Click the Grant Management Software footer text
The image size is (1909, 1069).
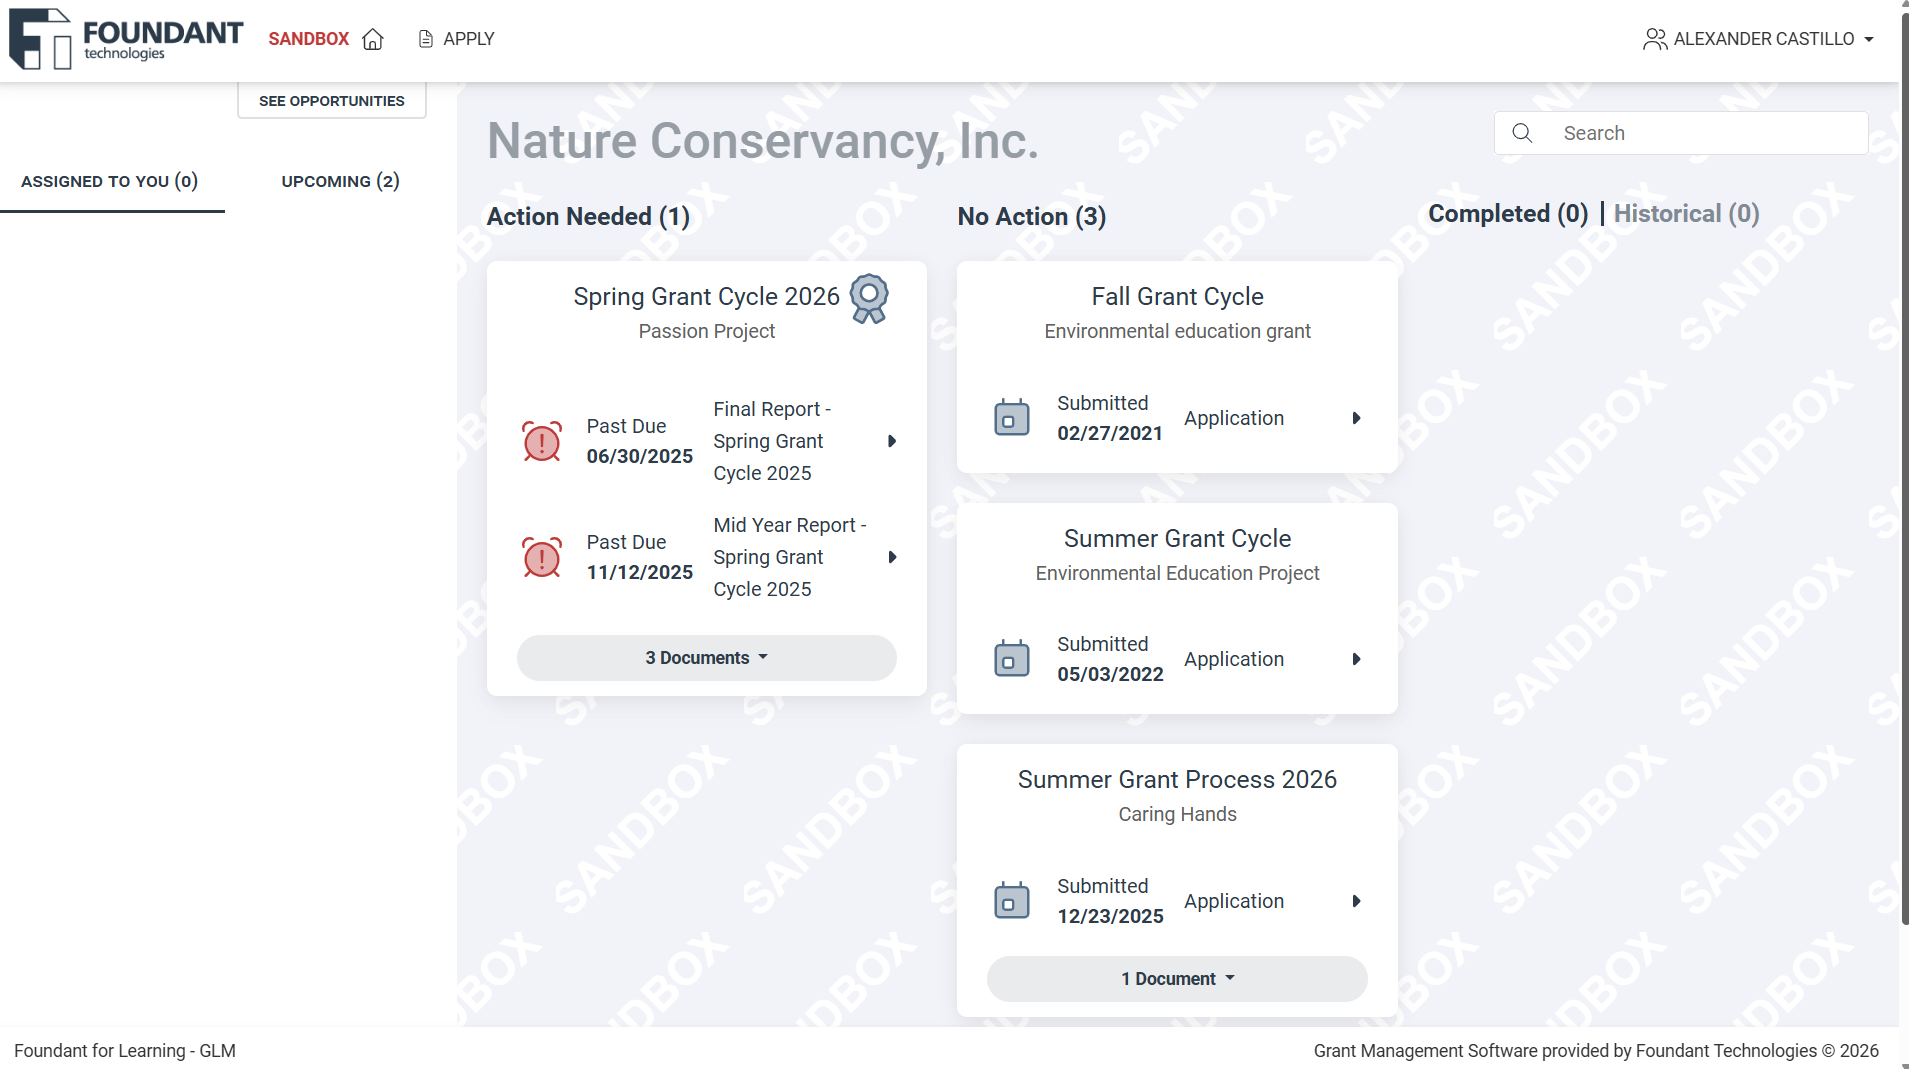[1596, 1051]
